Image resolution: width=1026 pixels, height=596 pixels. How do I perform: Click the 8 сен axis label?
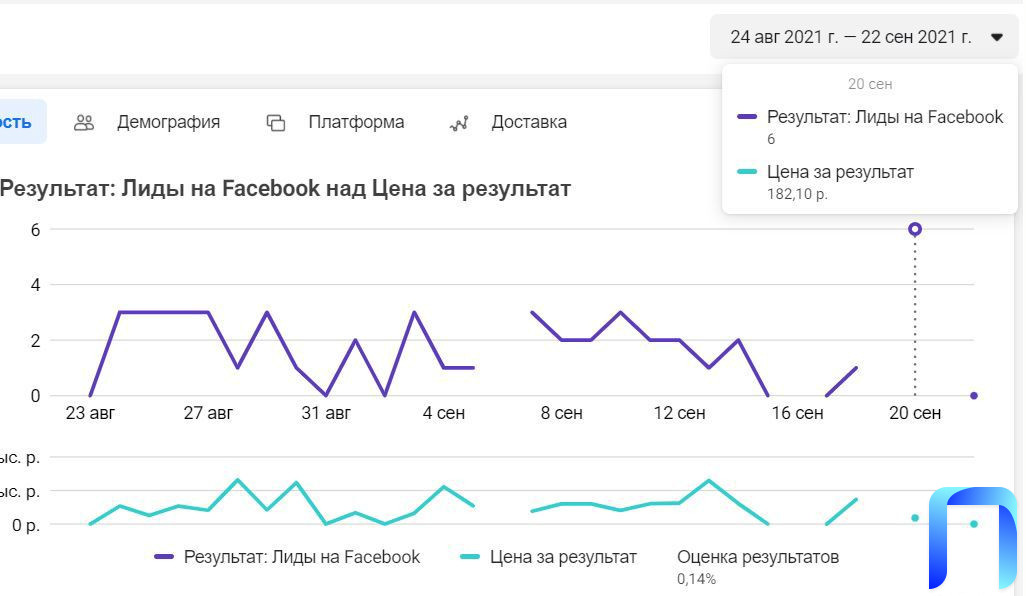click(561, 413)
